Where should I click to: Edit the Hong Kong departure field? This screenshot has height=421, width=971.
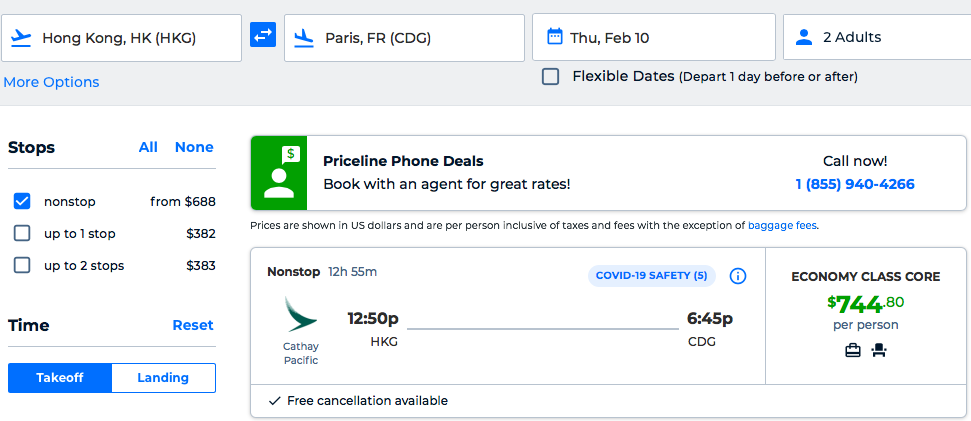tap(130, 38)
